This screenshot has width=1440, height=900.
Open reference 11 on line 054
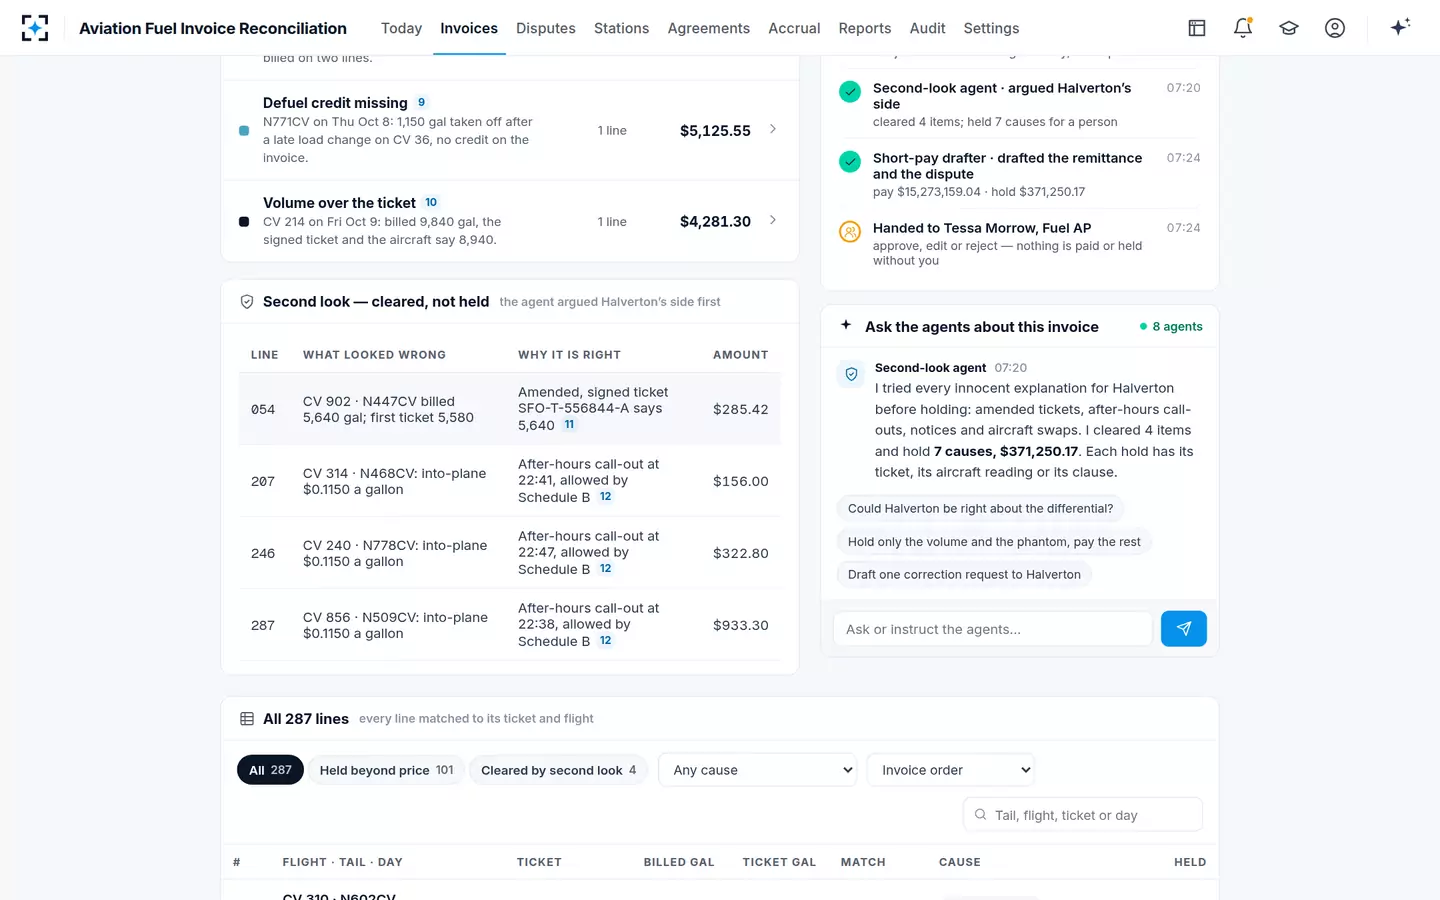(x=569, y=425)
